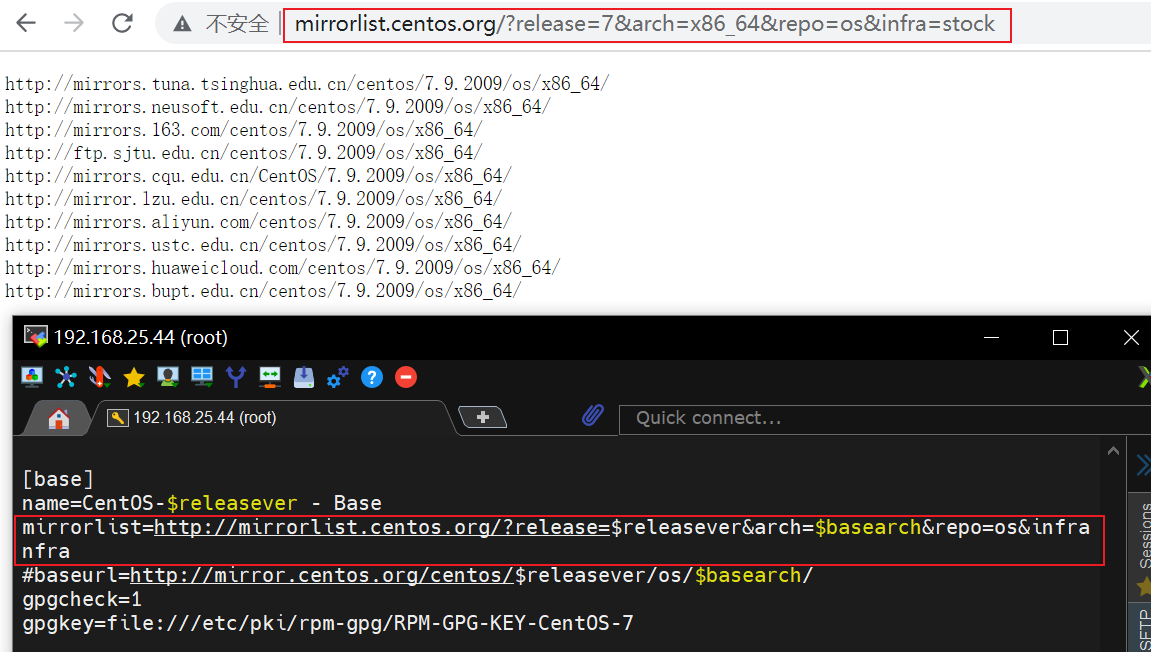Select the Split terminal grid icon
Image resolution: width=1151 pixels, height=652 pixels.
[x=202, y=377]
